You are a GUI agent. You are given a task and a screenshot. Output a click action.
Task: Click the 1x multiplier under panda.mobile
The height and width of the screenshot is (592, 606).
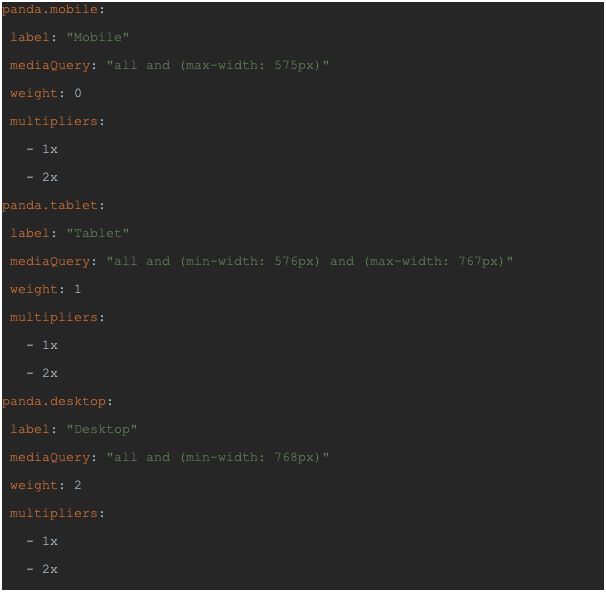coord(50,149)
